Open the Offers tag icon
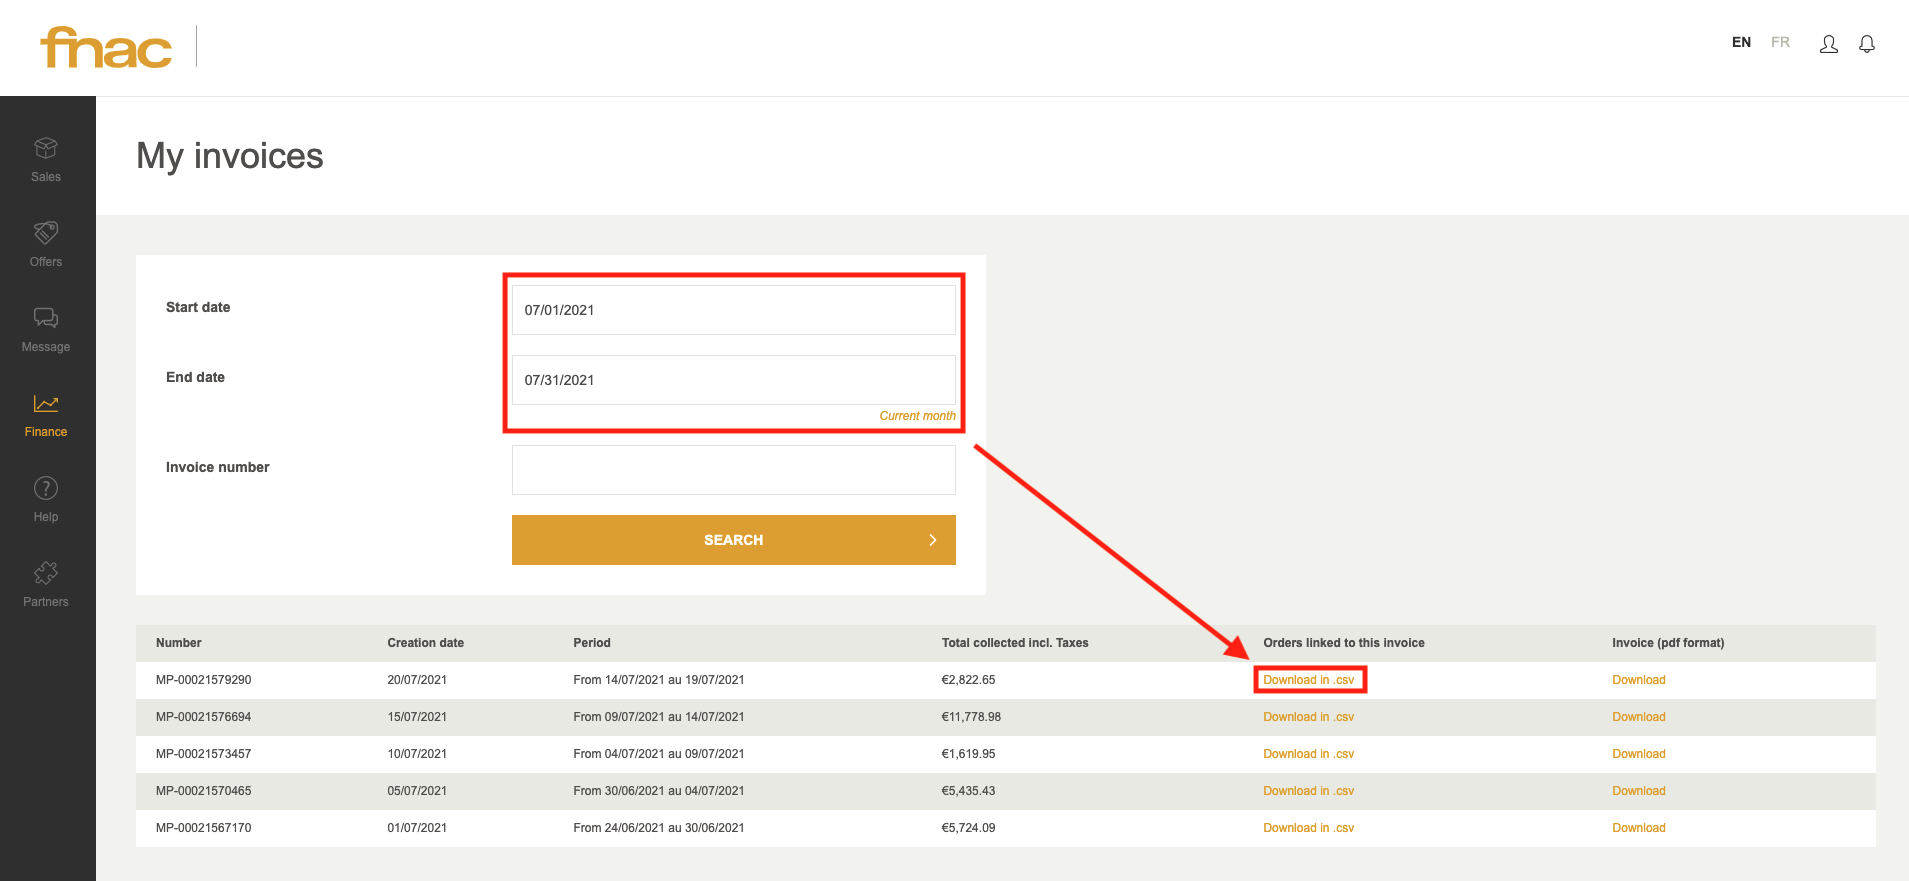The width and height of the screenshot is (1909, 881). click(x=46, y=233)
